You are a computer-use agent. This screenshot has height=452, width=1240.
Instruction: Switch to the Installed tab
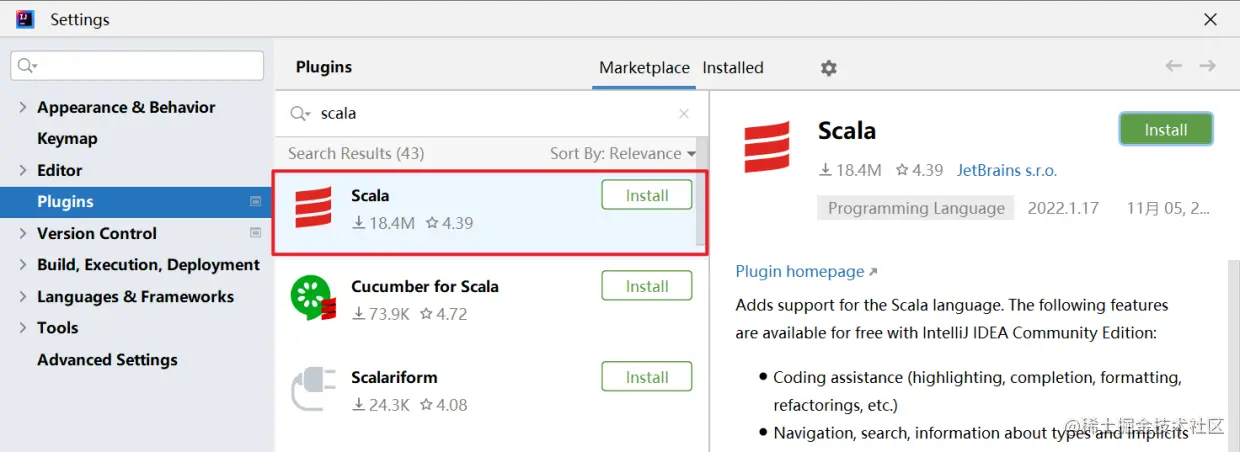(733, 68)
